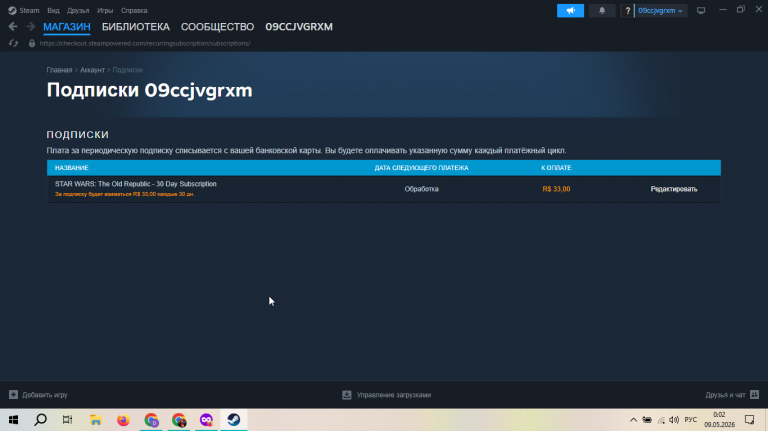Launch Firefox from the taskbar
Screen dimensions: 768x431
123,420
